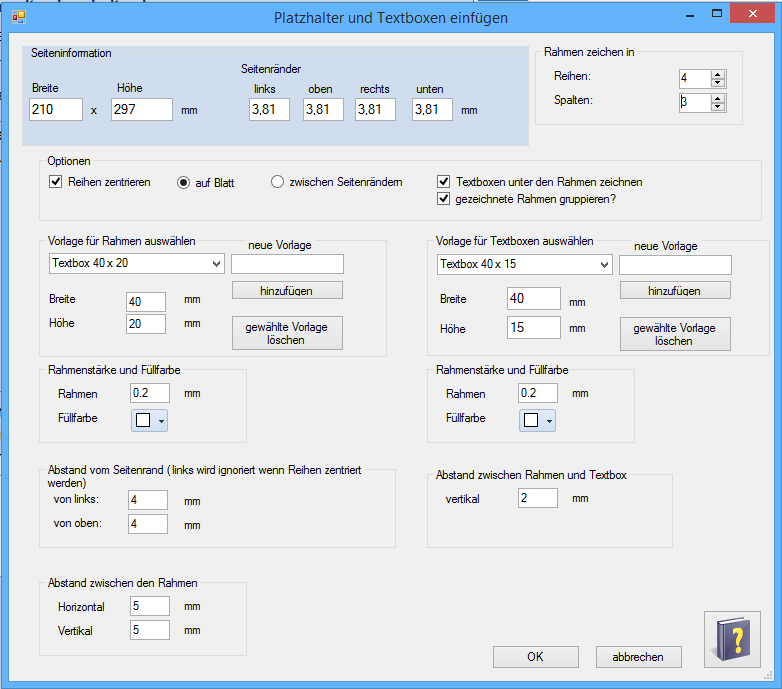
Task: Click hinzufügen for Textboxen Vorlage
Action: [x=675, y=290]
